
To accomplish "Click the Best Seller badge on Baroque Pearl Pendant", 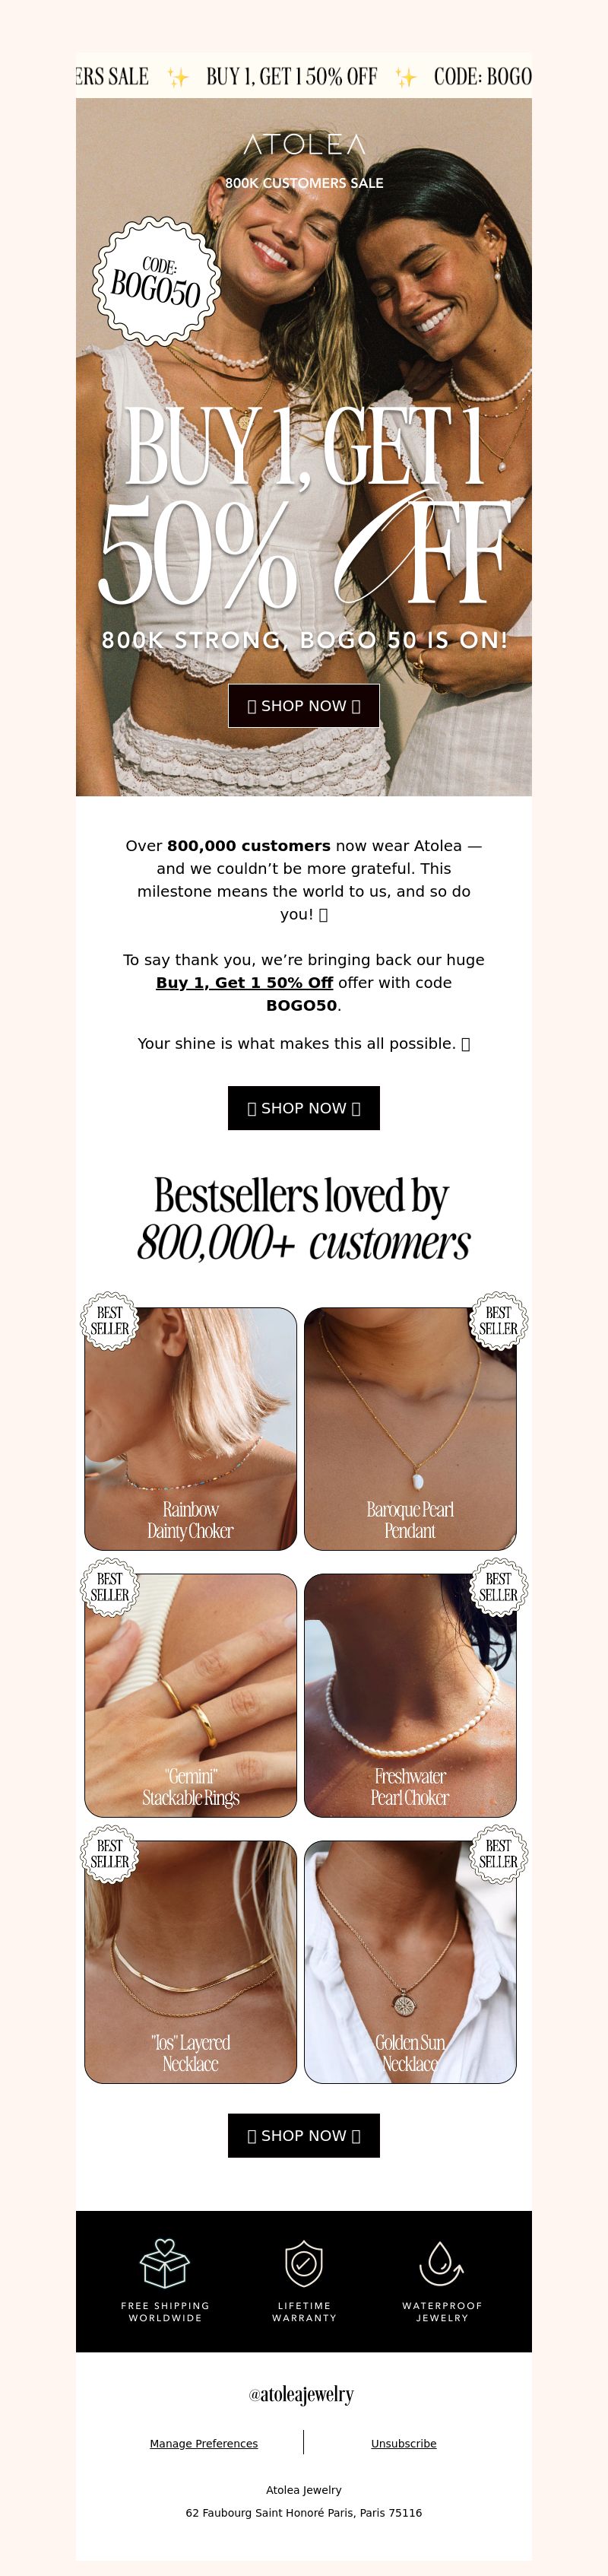I will 498,1321.
